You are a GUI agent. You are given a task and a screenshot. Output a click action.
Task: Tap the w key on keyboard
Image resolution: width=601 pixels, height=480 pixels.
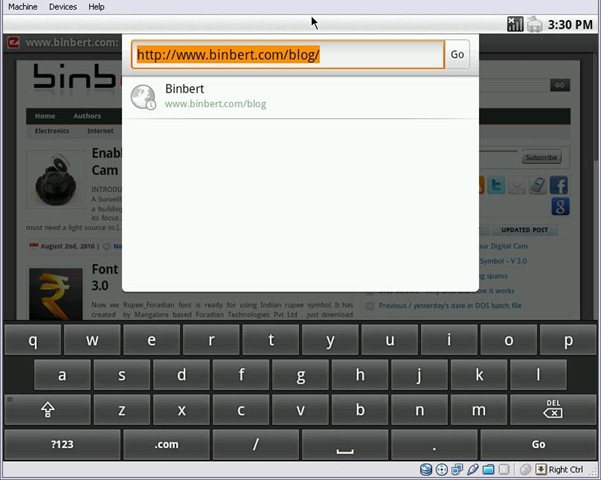[x=92, y=340]
